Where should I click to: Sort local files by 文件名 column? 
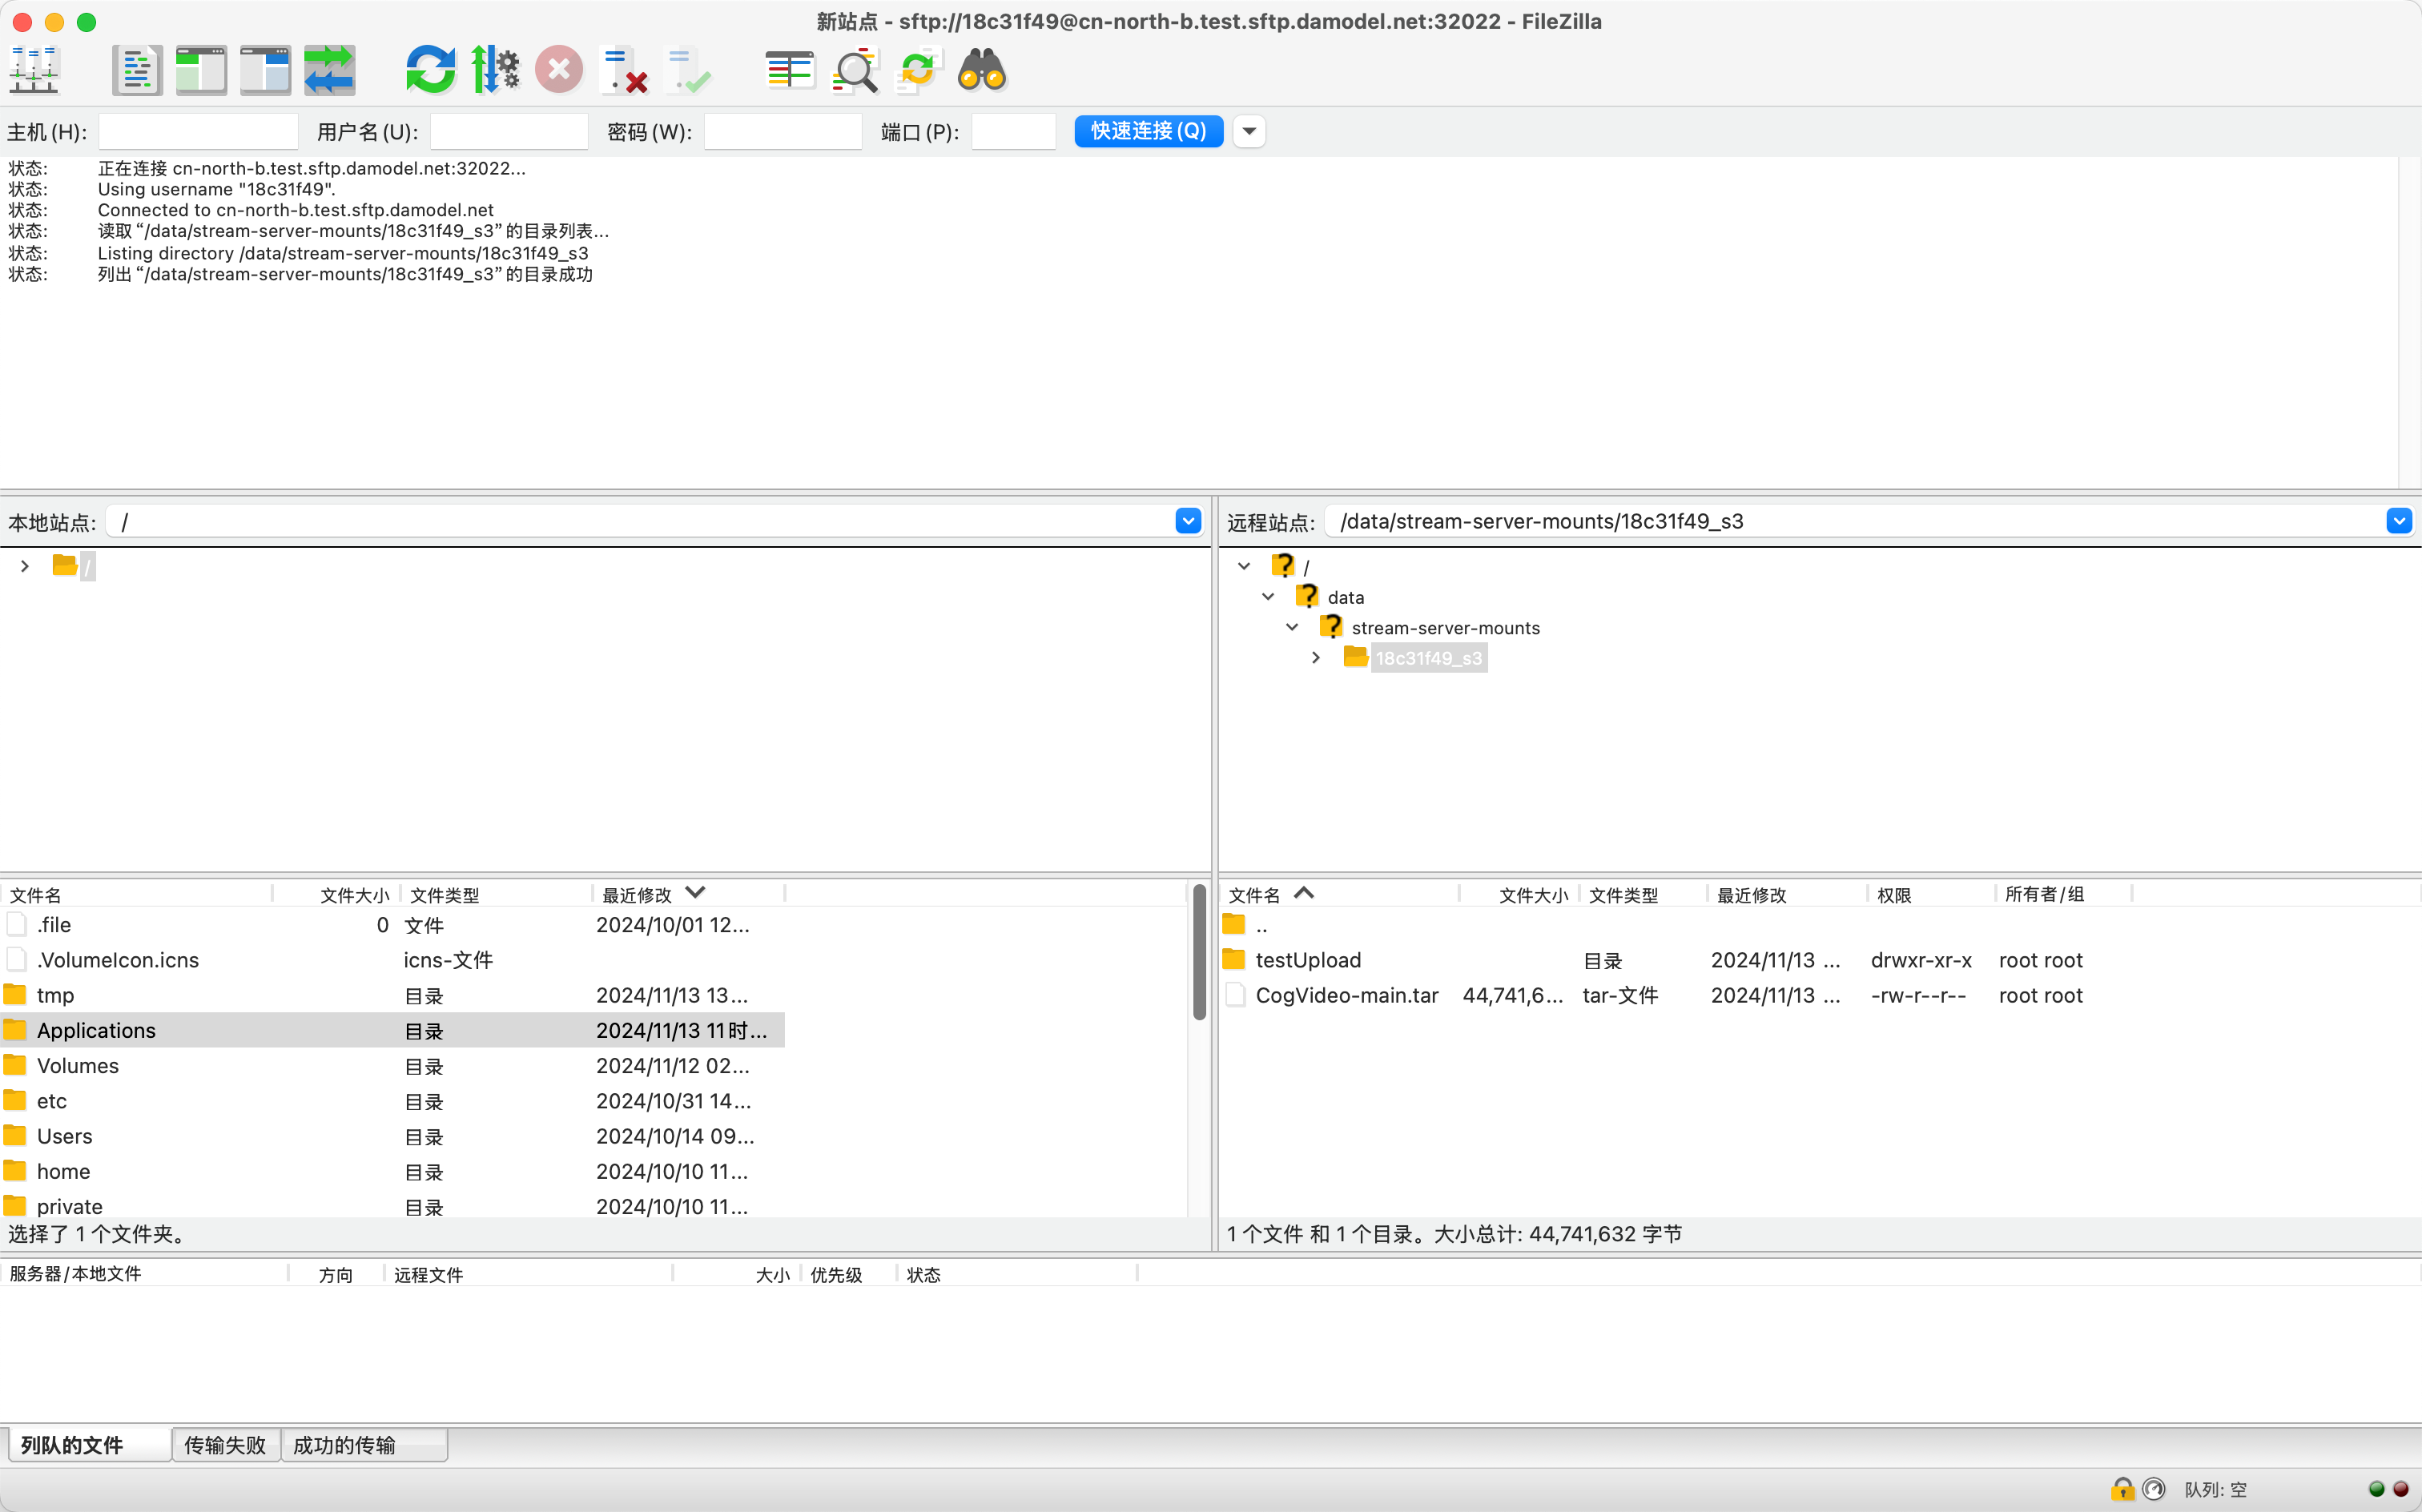point(136,895)
